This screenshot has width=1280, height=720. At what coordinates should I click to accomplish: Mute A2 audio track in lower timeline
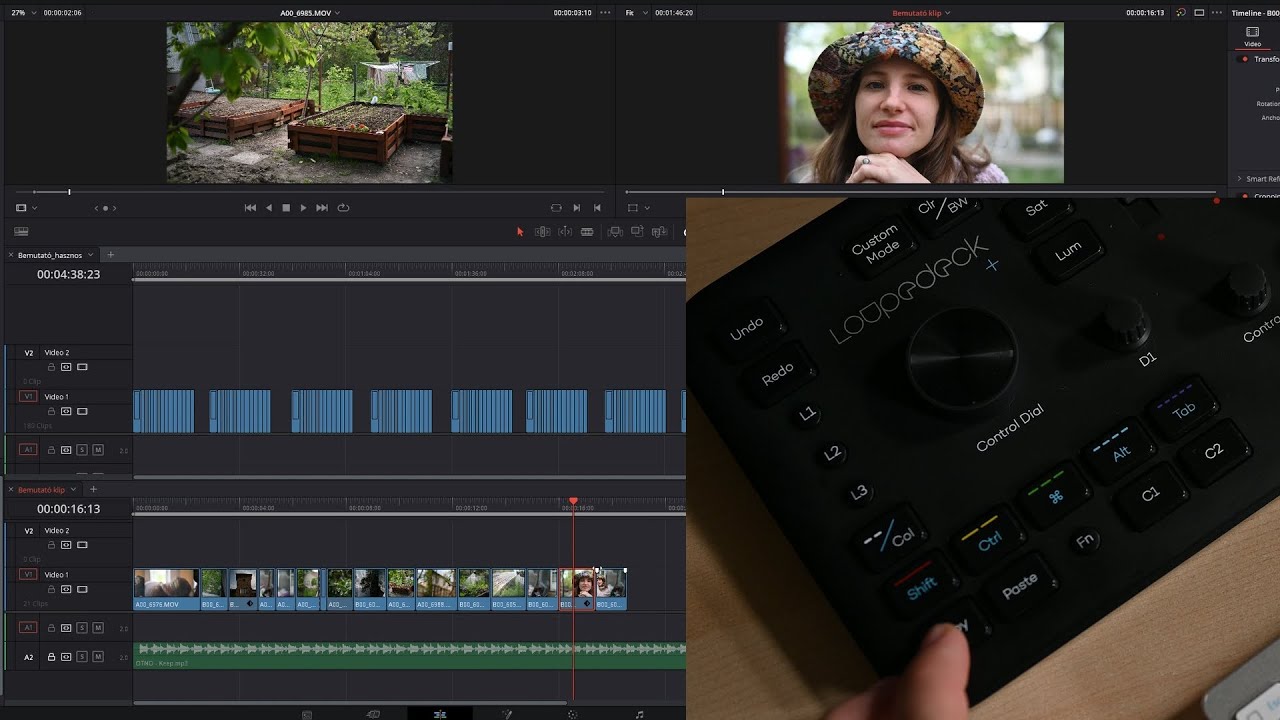point(98,657)
